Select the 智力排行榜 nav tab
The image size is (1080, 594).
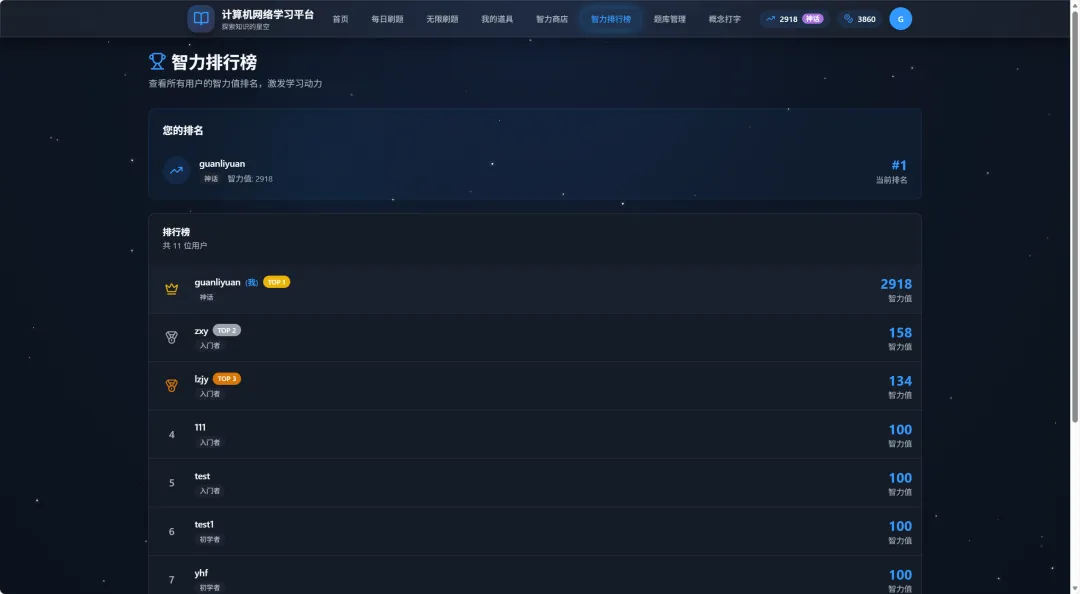pos(611,19)
